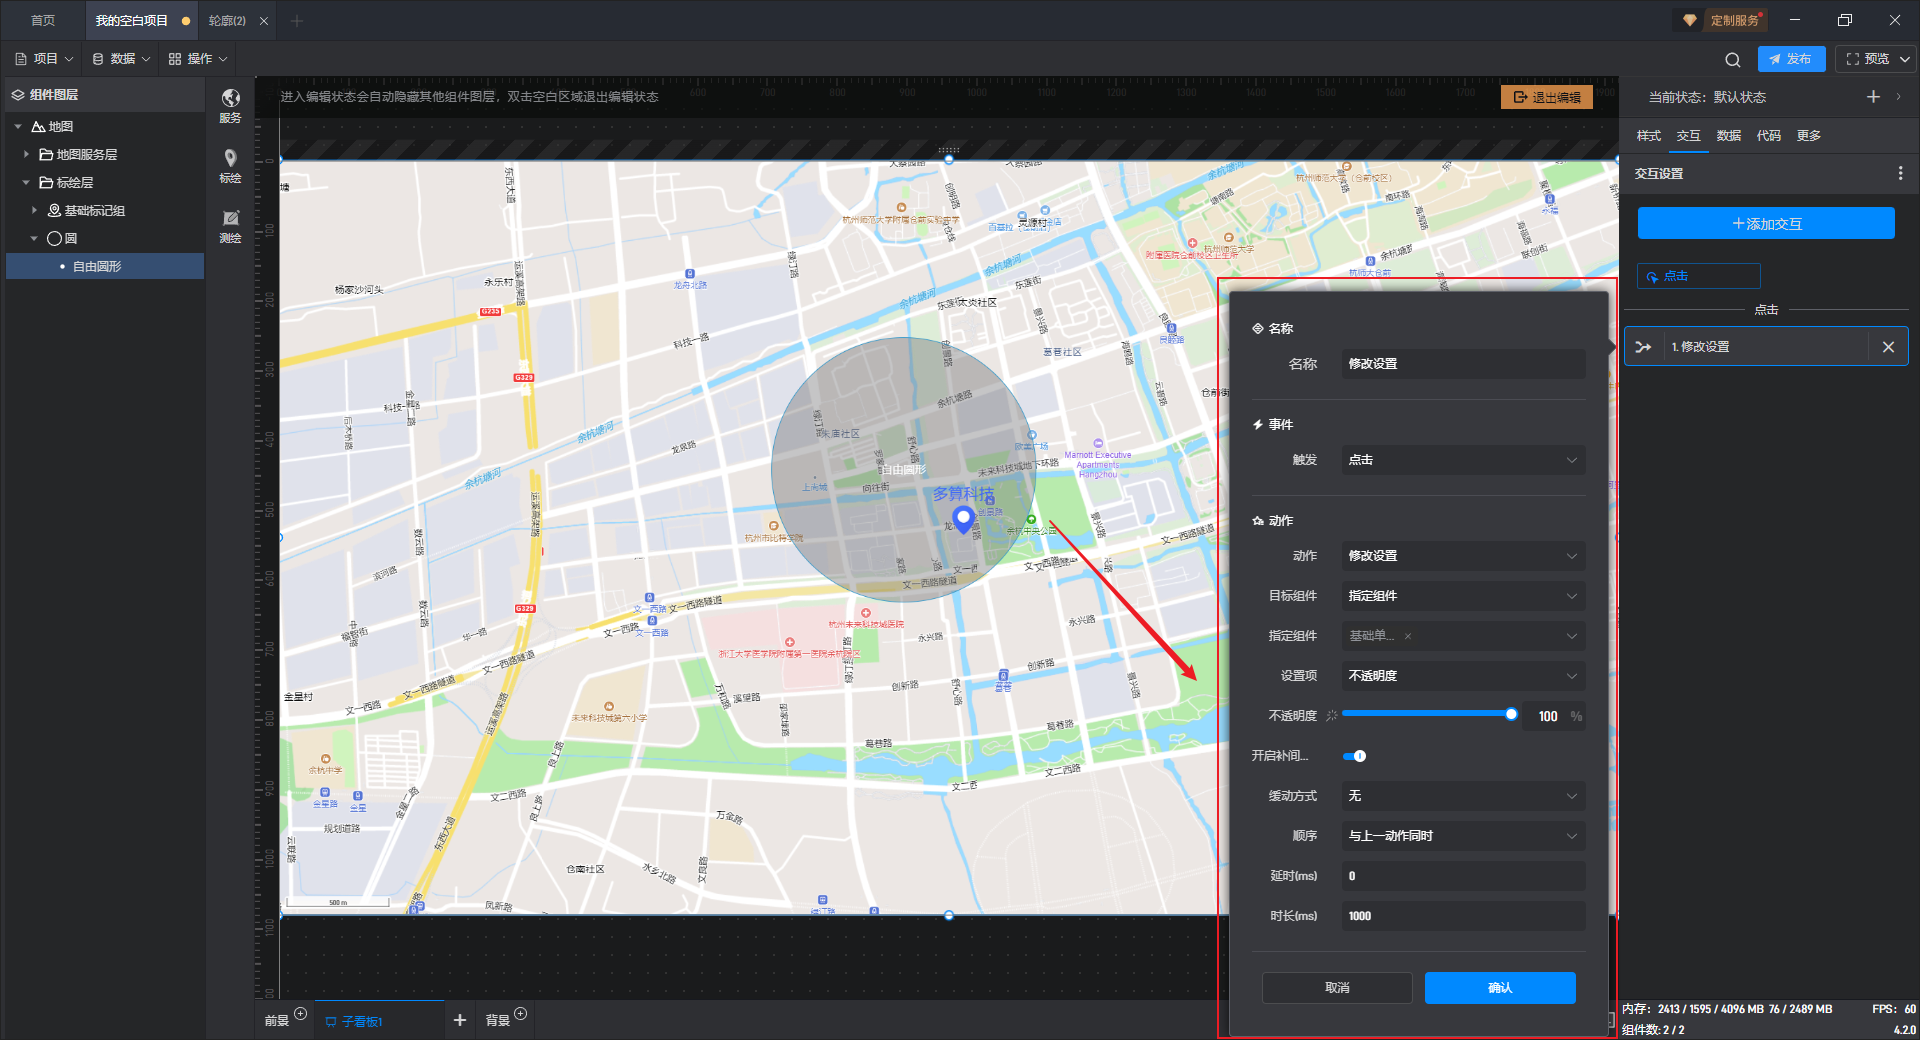Open the 交互设置 three-dot menu

click(1900, 173)
